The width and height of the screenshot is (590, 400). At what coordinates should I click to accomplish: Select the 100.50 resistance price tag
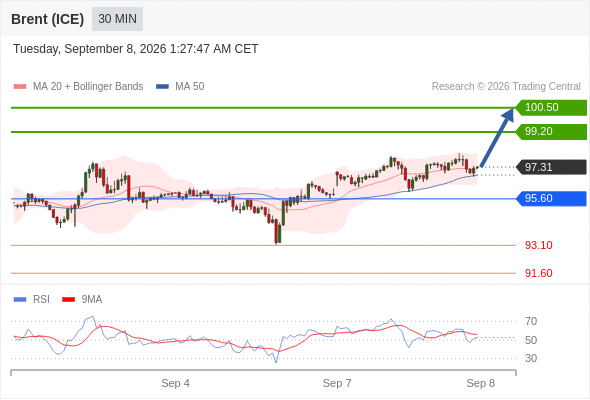point(550,108)
